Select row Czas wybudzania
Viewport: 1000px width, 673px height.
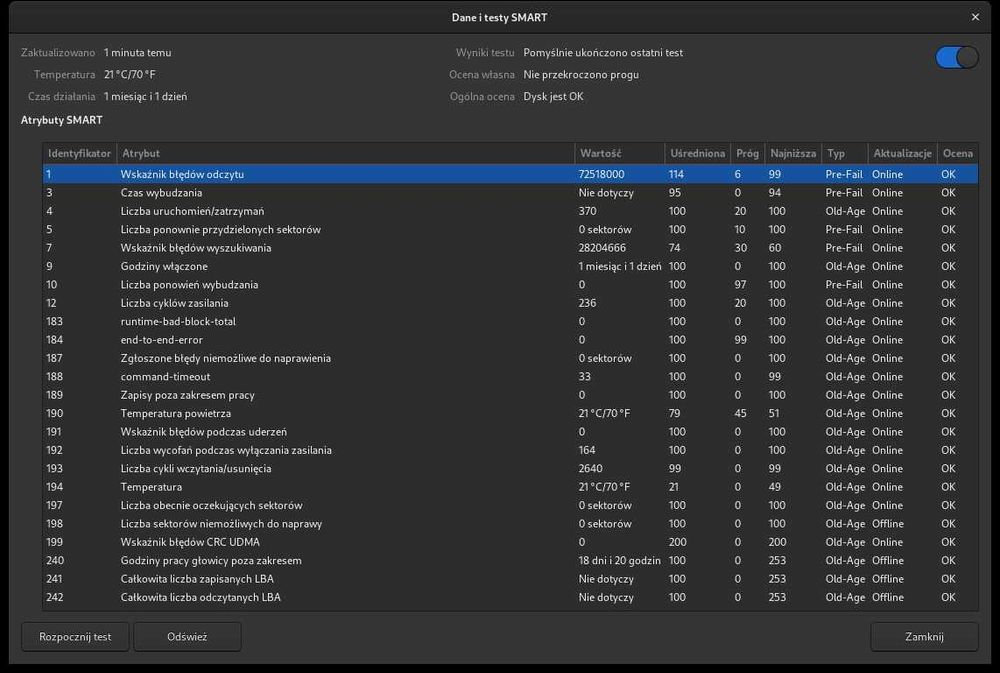(510, 193)
